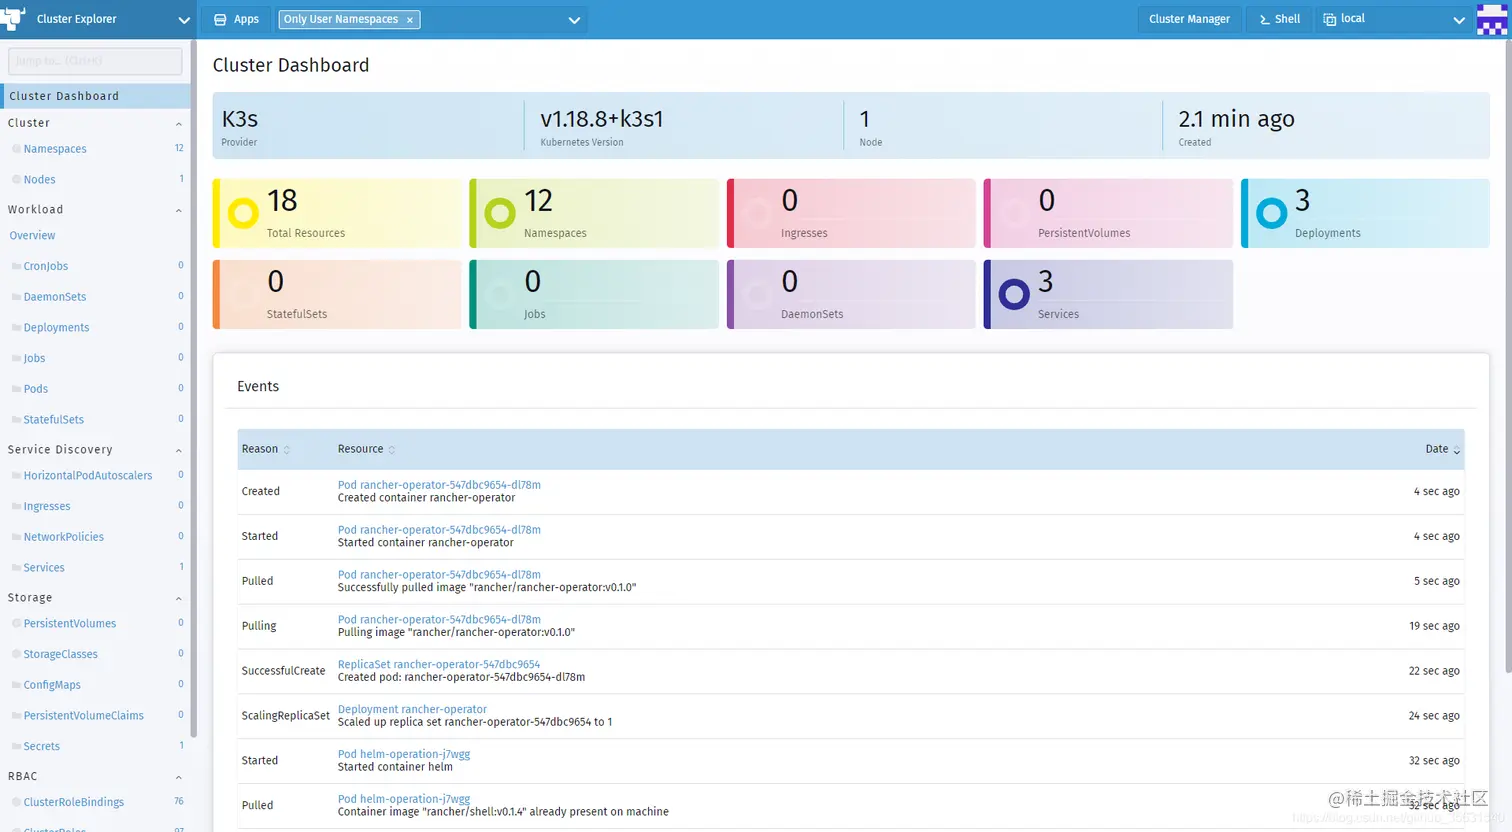Open Namespaces in the sidebar

[x=55, y=149]
